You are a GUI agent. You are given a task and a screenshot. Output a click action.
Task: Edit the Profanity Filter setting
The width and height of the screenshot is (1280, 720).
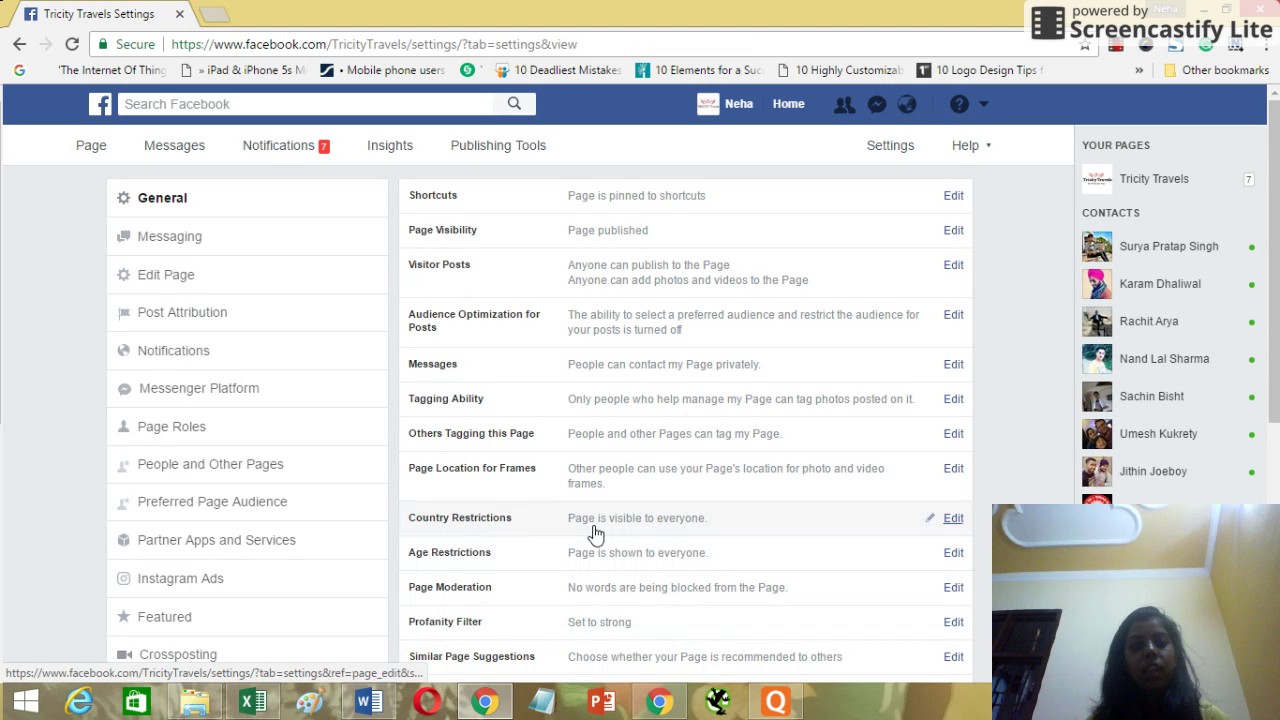click(x=953, y=622)
